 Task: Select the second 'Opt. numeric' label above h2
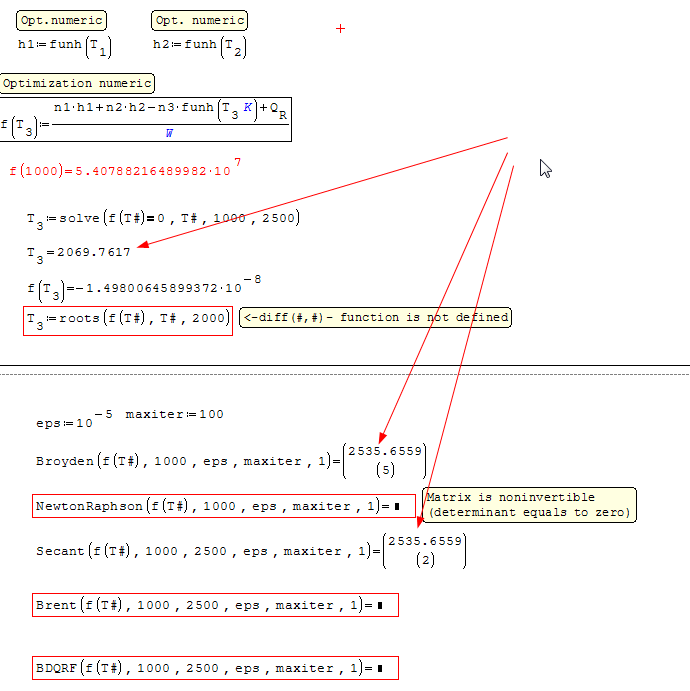coord(199,20)
